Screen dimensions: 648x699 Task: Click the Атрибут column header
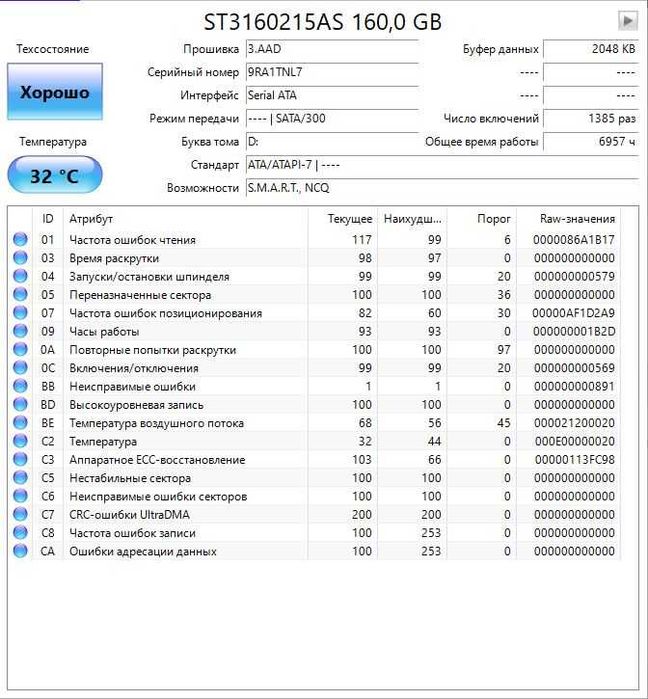click(x=91, y=219)
